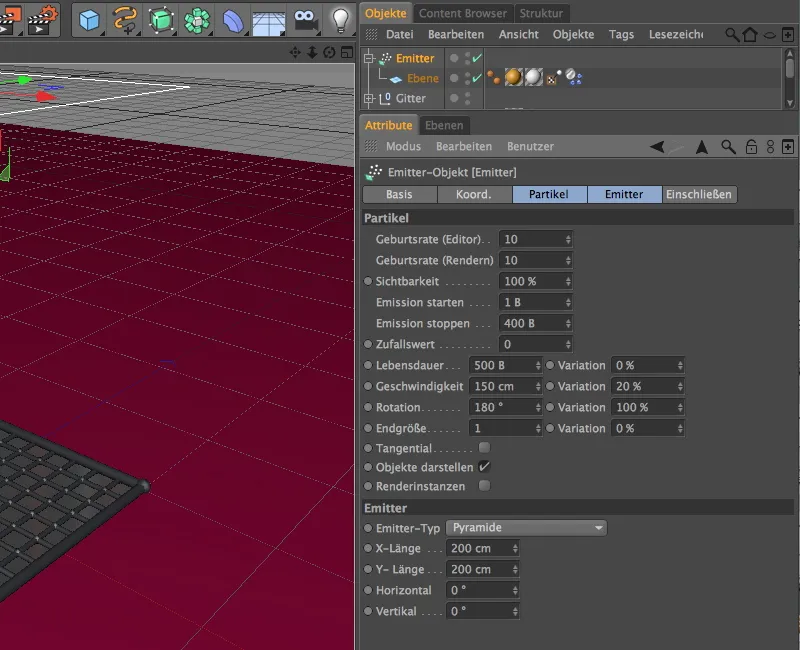
Task: Open the Tags menu
Action: (x=621, y=34)
